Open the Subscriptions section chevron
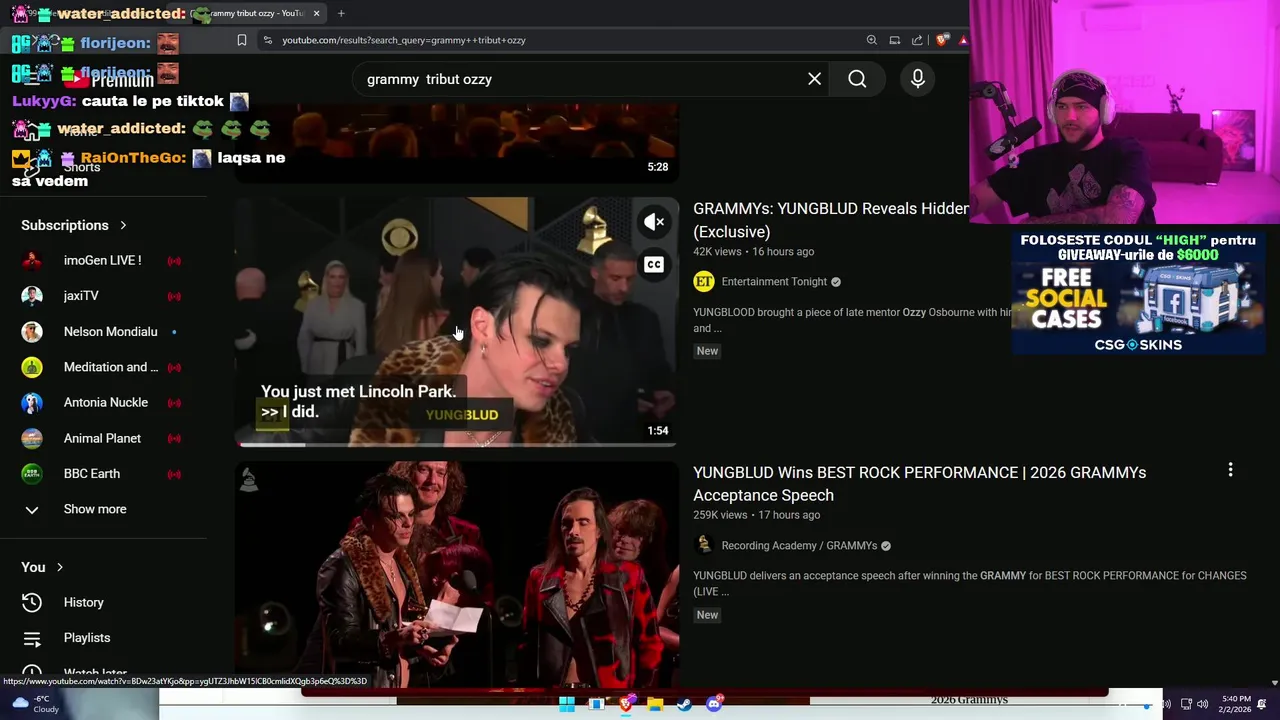The height and width of the screenshot is (720, 1280). click(123, 225)
